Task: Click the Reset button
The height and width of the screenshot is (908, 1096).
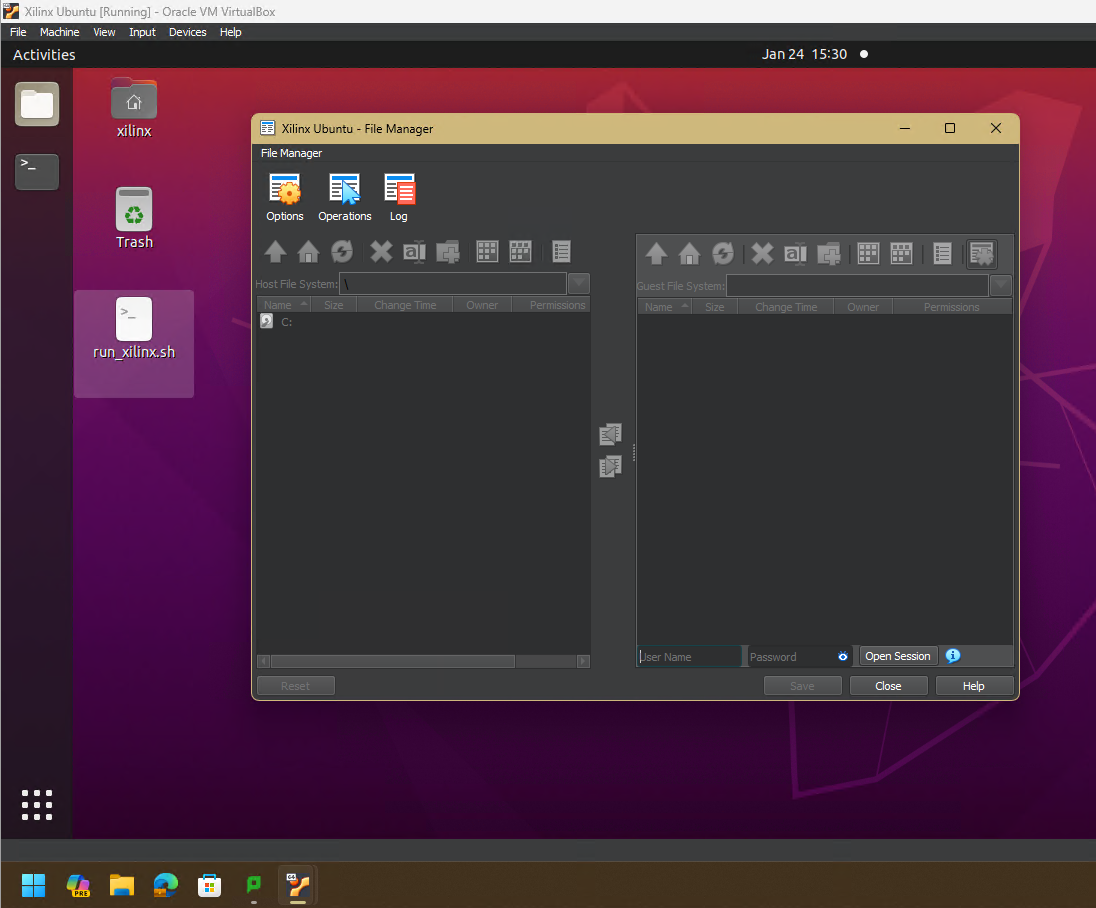Action: pyautogui.click(x=296, y=686)
